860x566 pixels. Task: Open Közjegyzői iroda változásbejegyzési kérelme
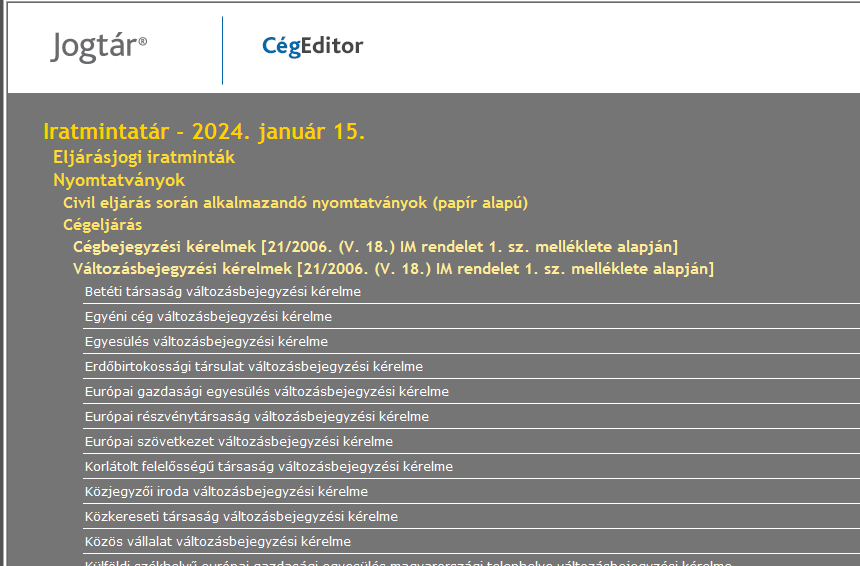click(226, 492)
